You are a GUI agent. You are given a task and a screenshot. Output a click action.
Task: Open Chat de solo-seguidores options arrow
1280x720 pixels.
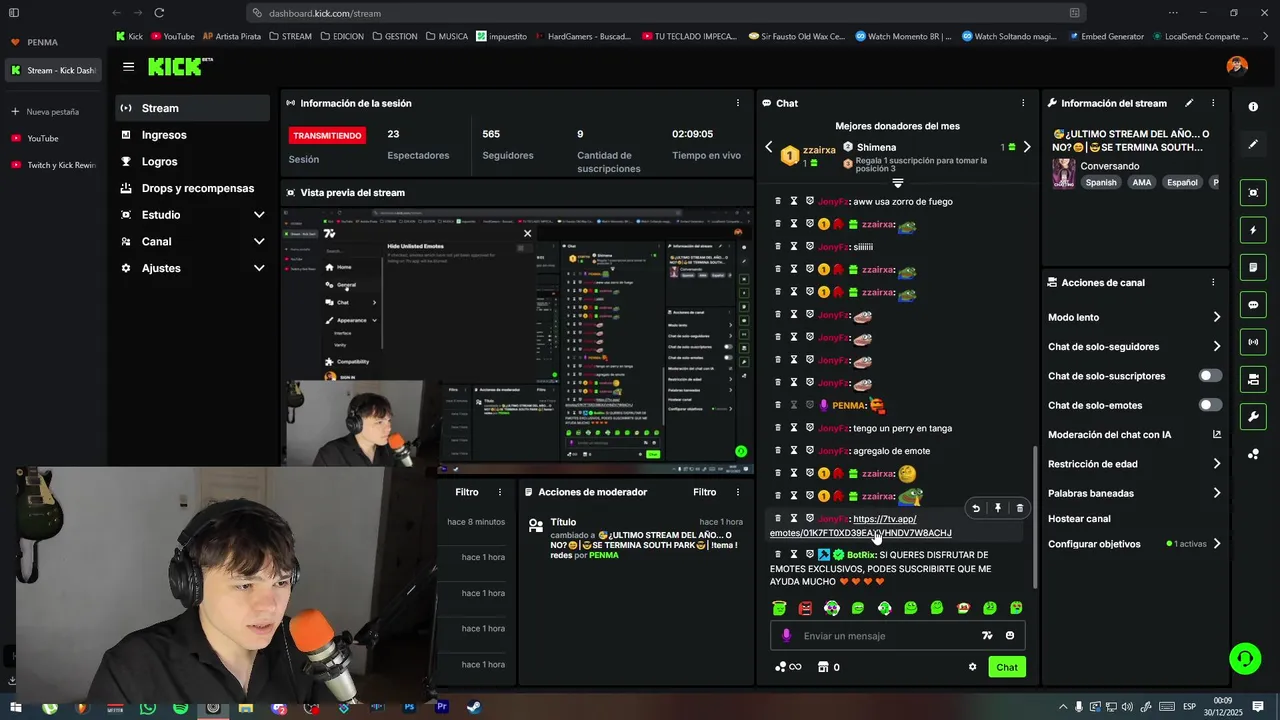pos(1217,347)
